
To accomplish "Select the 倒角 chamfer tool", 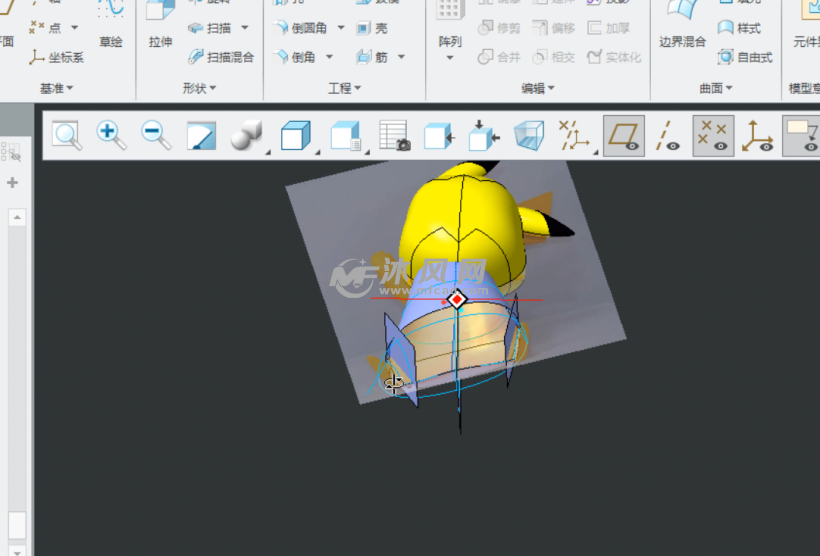I will pos(294,56).
